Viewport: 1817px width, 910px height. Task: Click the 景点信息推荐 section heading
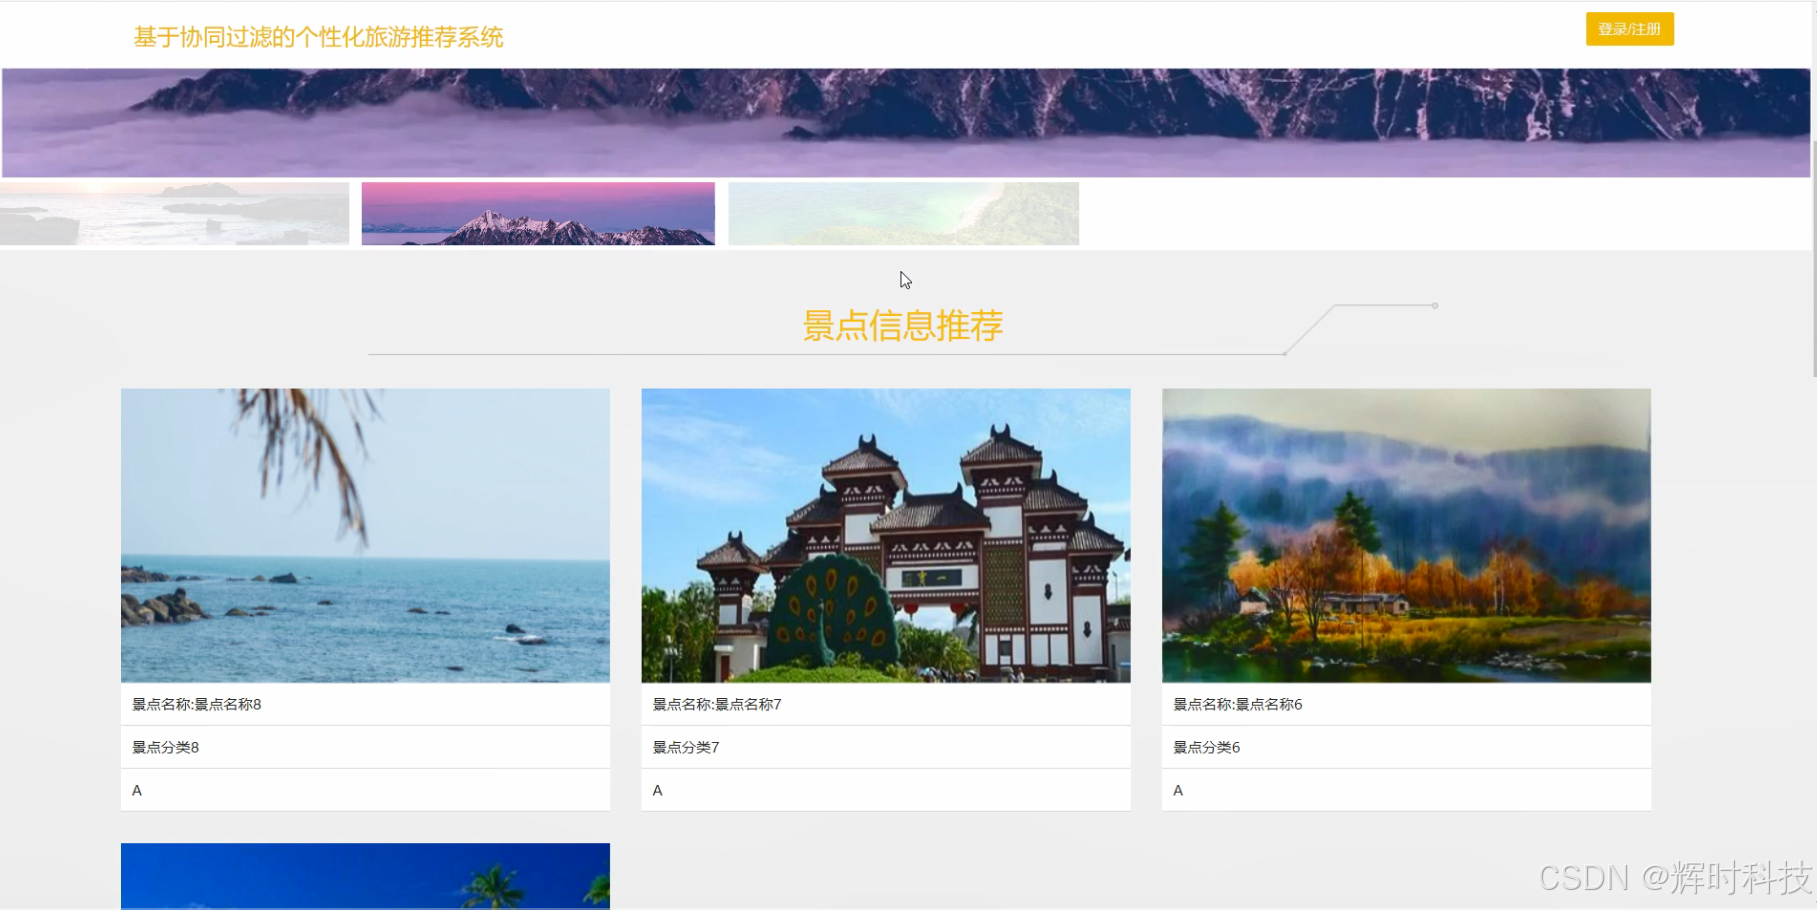[x=903, y=326]
